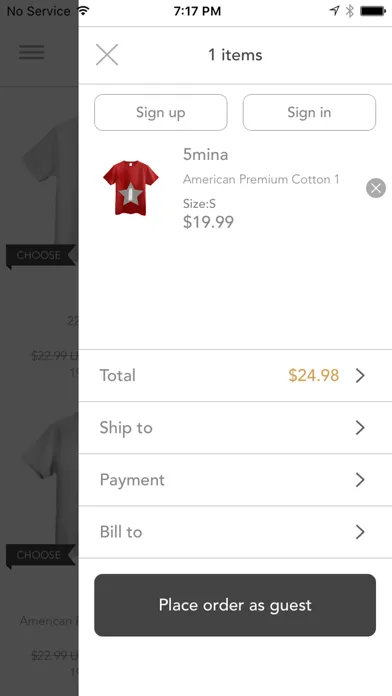Image resolution: width=392 pixels, height=696 pixels.
Task: Select the red star t-shirt thumbnail
Action: coord(131,188)
